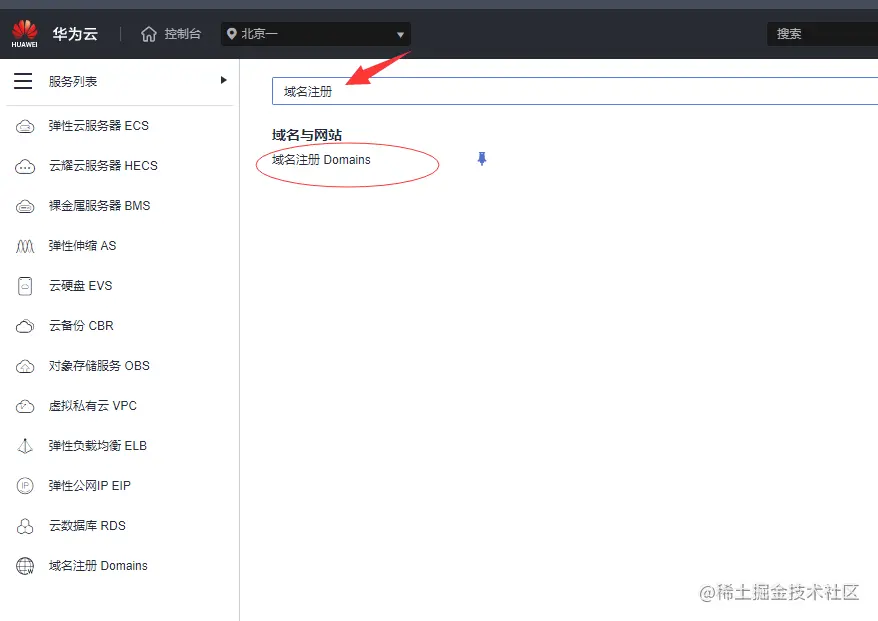The width and height of the screenshot is (878, 621).
Task: Click the 弹性云服务器 ECS icon
Action: 25,127
